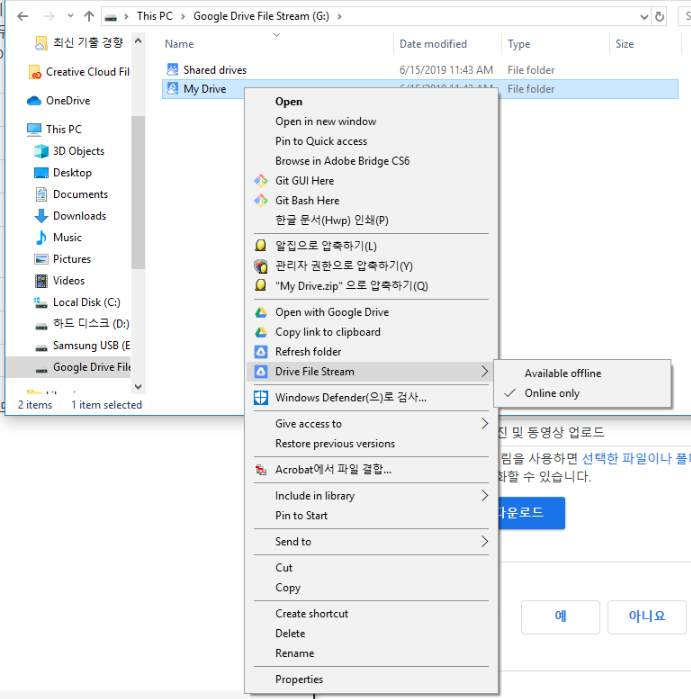Expand the Give access to submenu arrow
The width and height of the screenshot is (691, 699).
(485, 424)
